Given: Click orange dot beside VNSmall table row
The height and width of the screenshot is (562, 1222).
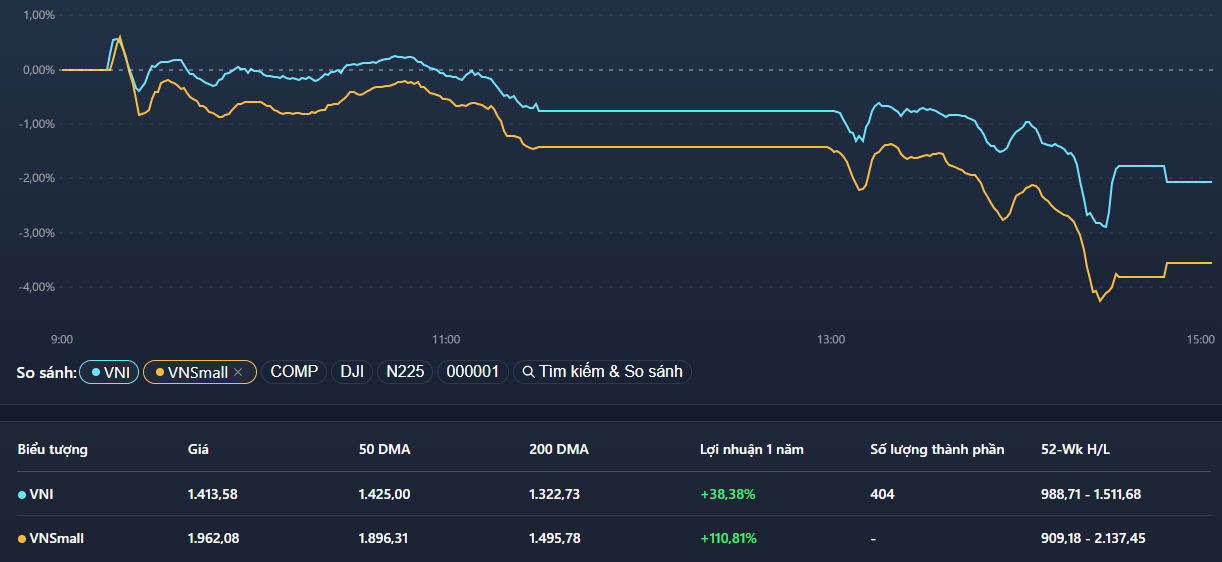Looking at the screenshot, I should pyautogui.click(x=22, y=538).
